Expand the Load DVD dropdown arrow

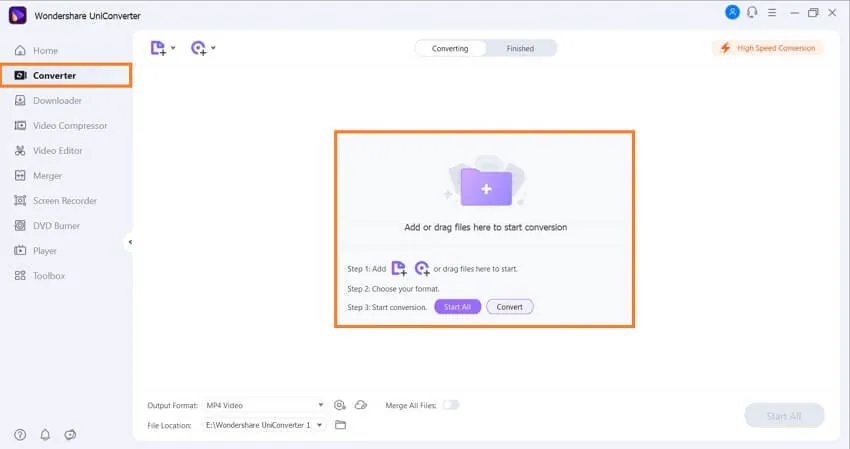click(x=213, y=48)
